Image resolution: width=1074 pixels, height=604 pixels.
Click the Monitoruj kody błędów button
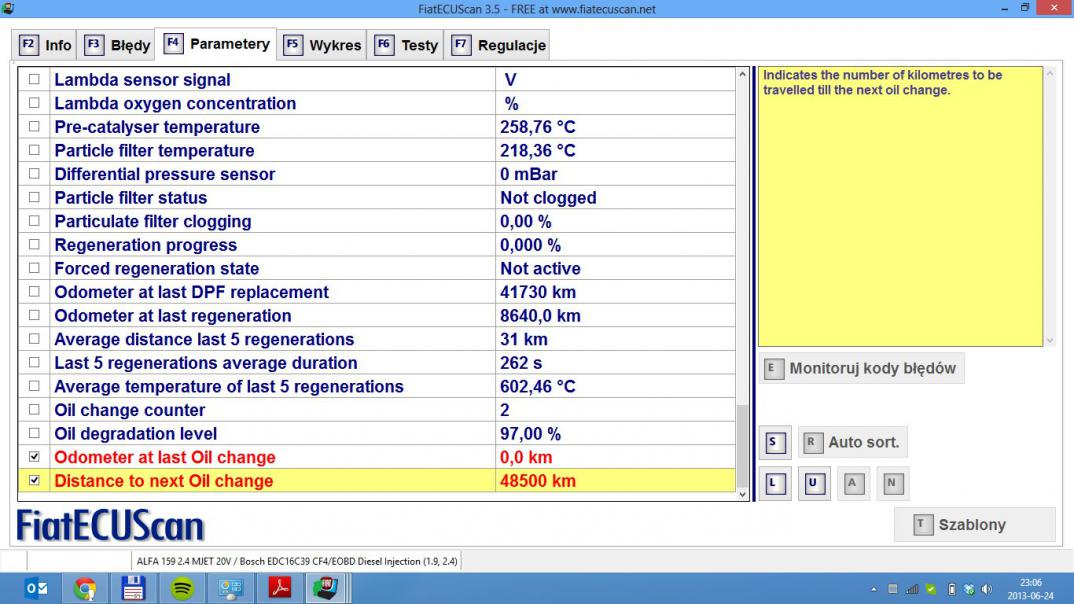pos(861,368)
